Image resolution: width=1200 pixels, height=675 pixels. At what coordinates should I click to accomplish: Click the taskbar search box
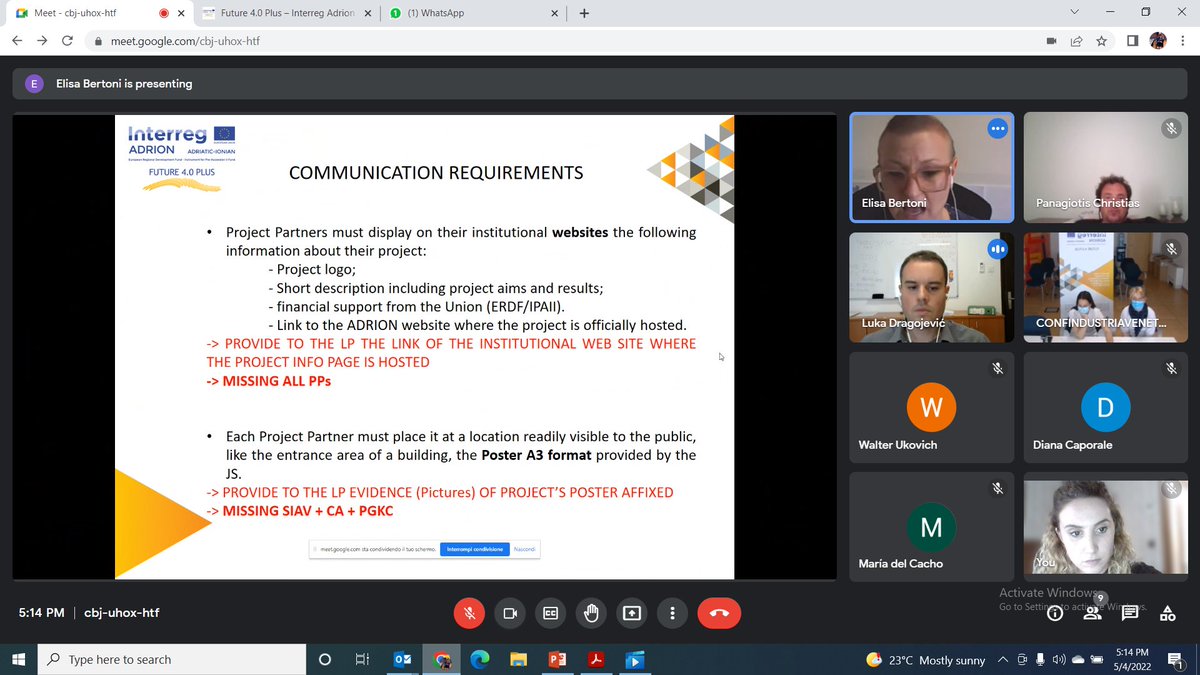pos(171,659)
